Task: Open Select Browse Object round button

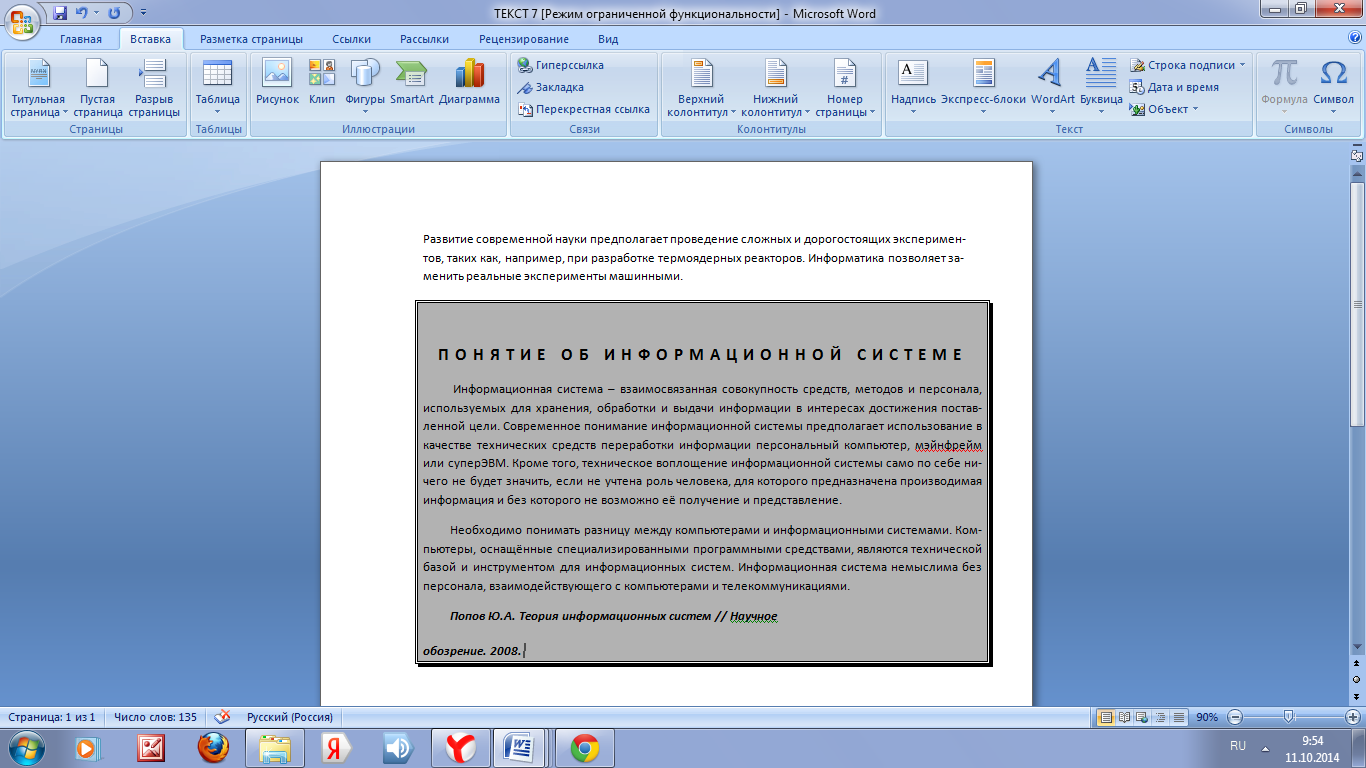Action: (1357, 679)
